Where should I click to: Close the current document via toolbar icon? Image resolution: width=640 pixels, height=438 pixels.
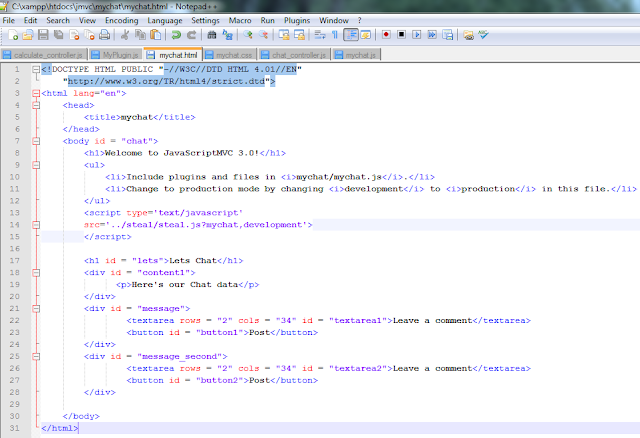click(74, 35)
